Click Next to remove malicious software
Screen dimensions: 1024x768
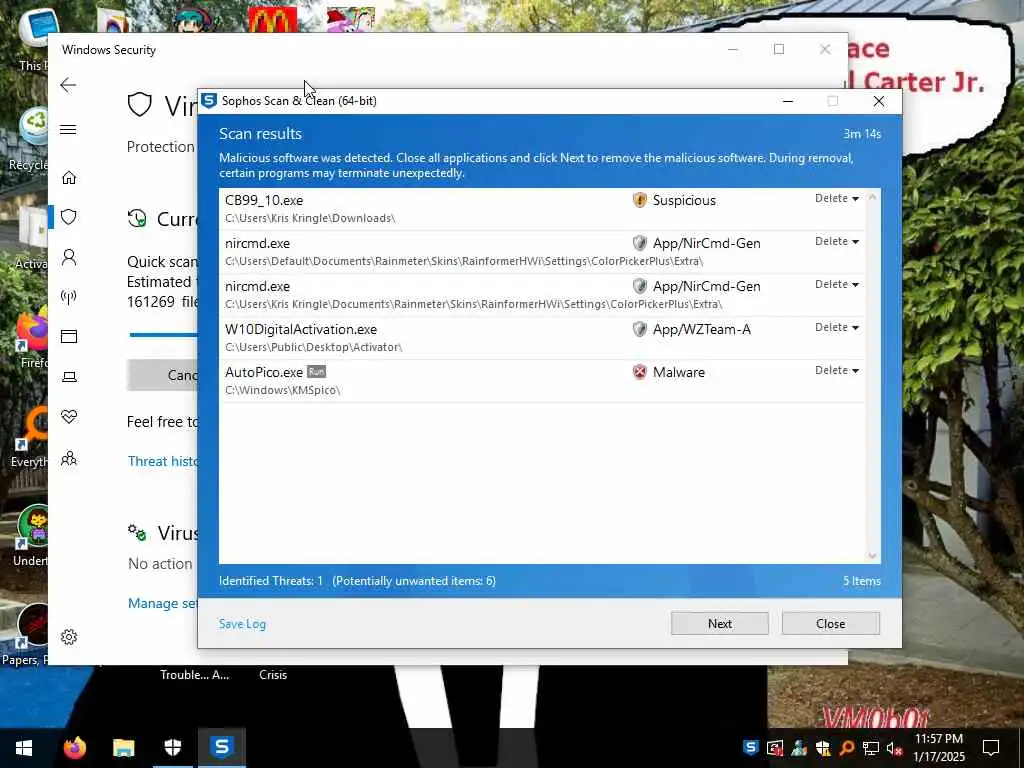coord(720,624)
